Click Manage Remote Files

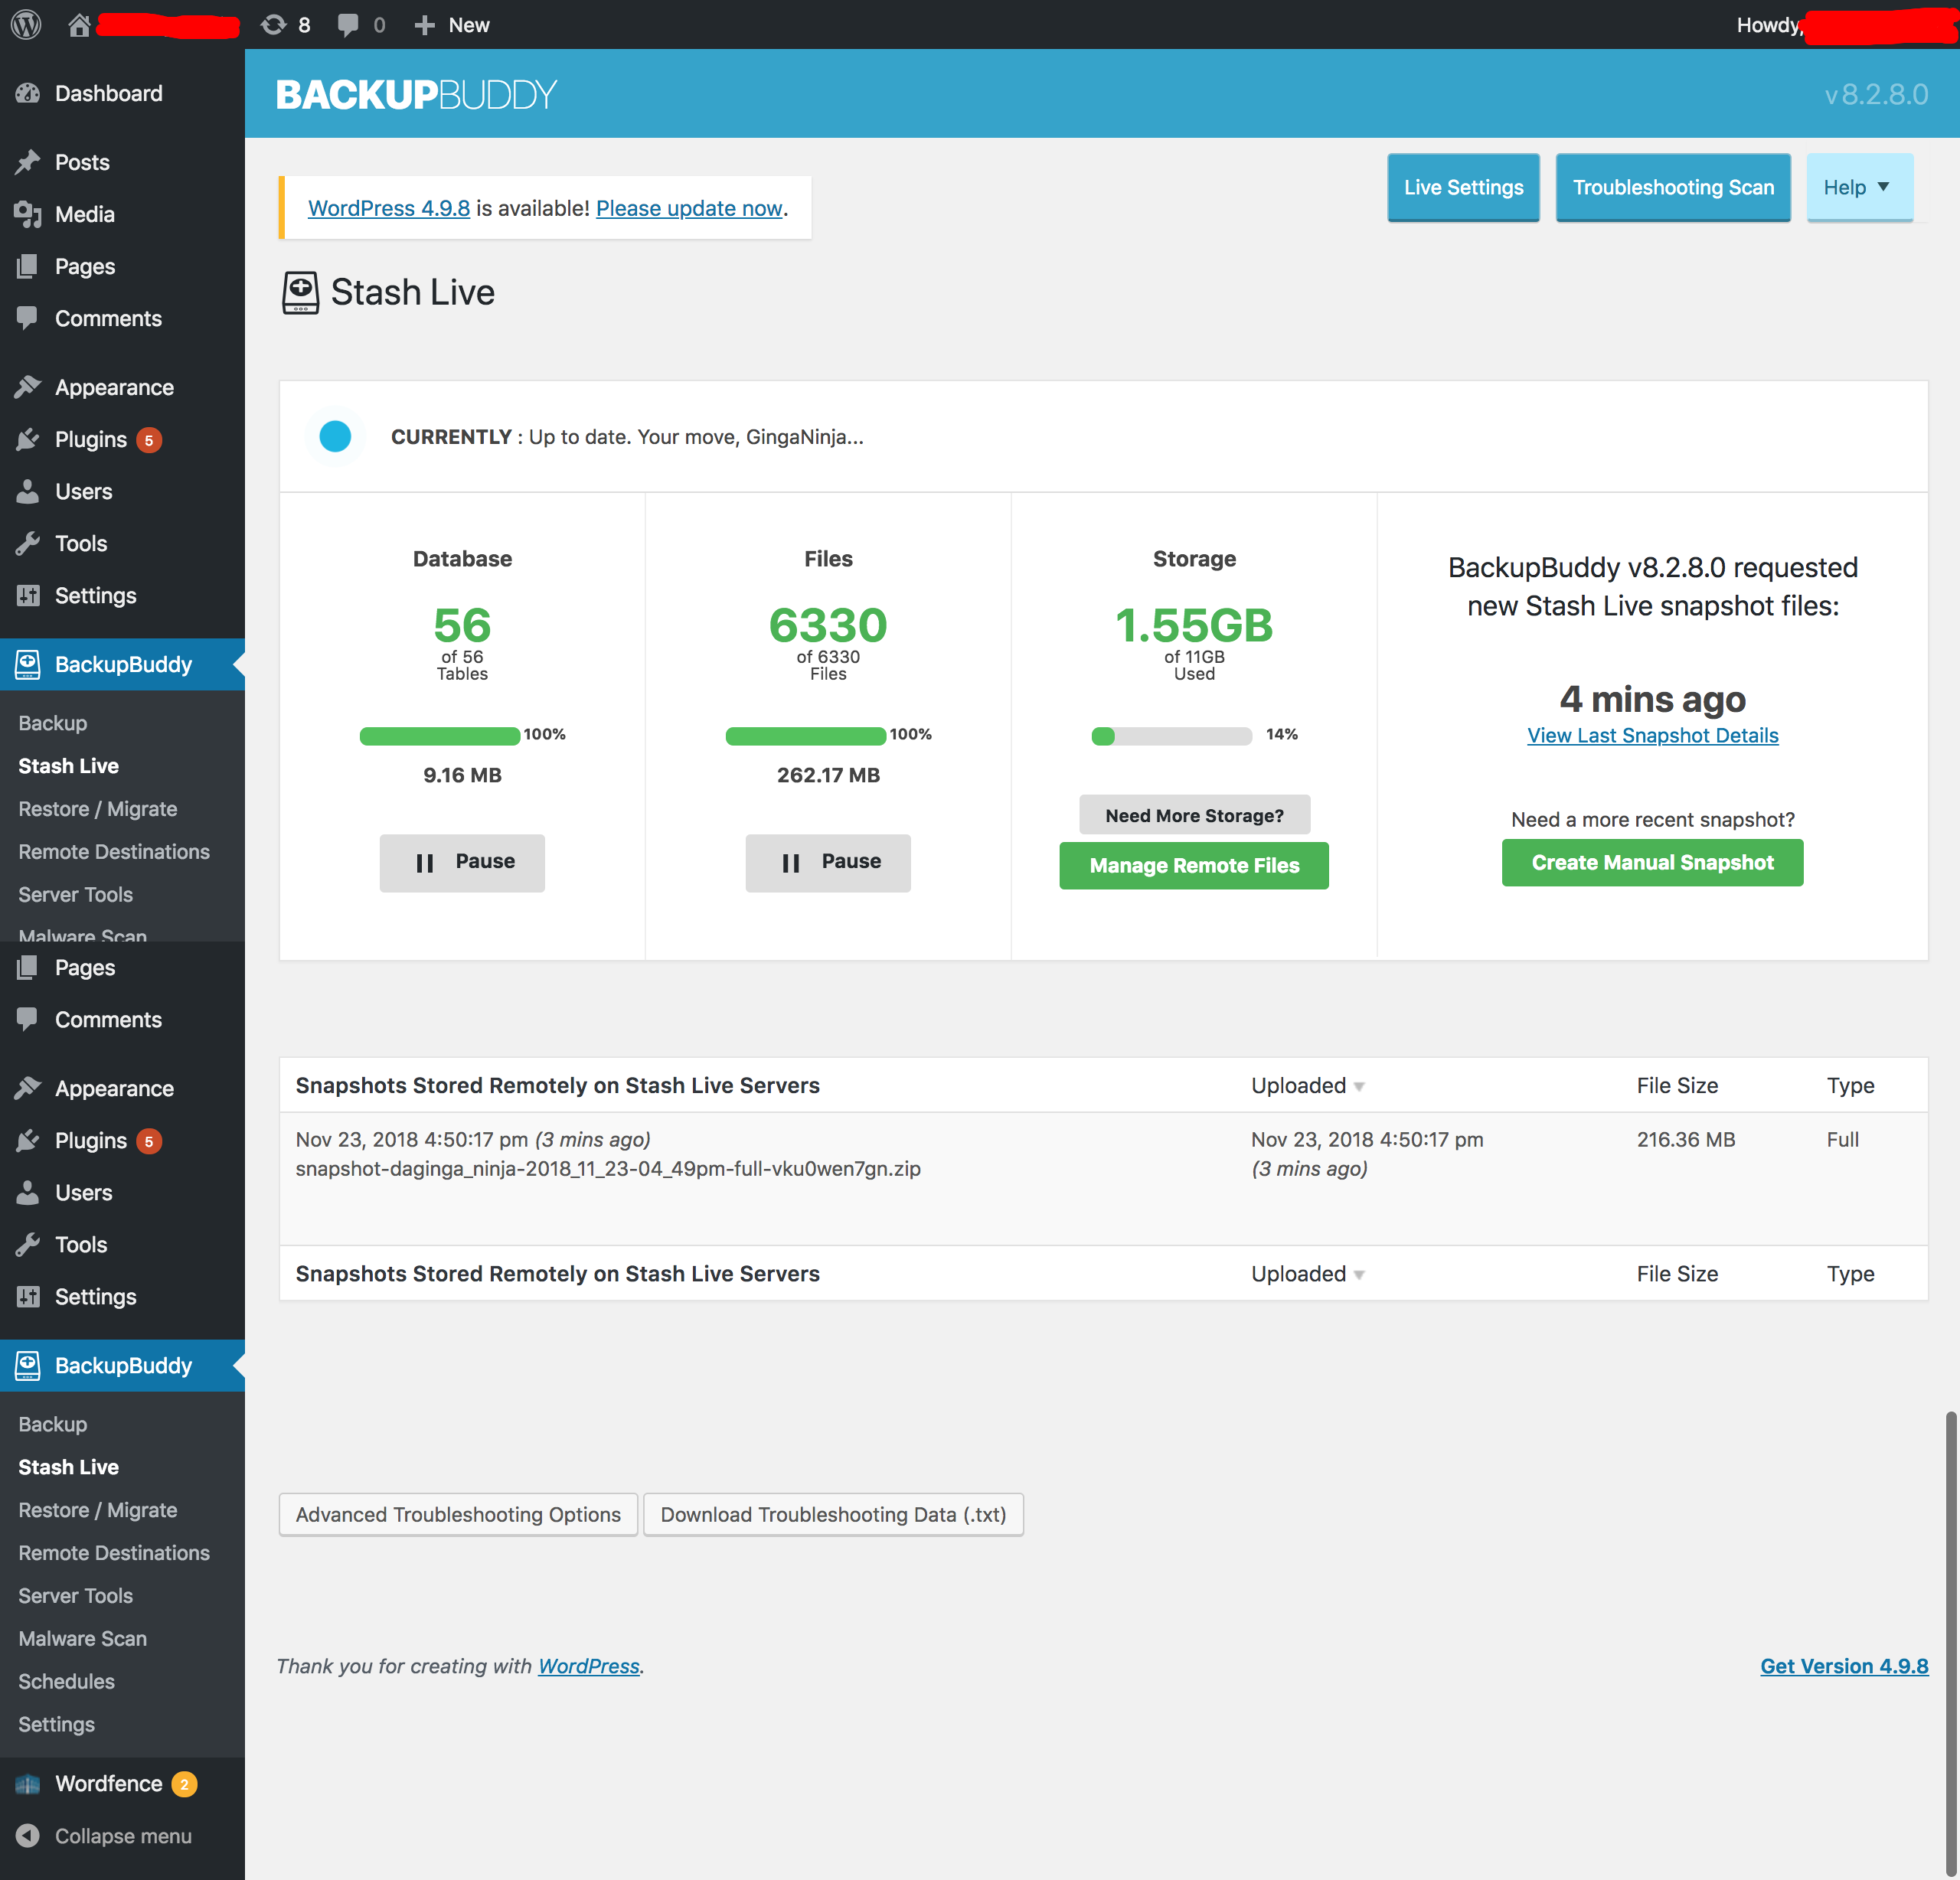click(1194, 865)
